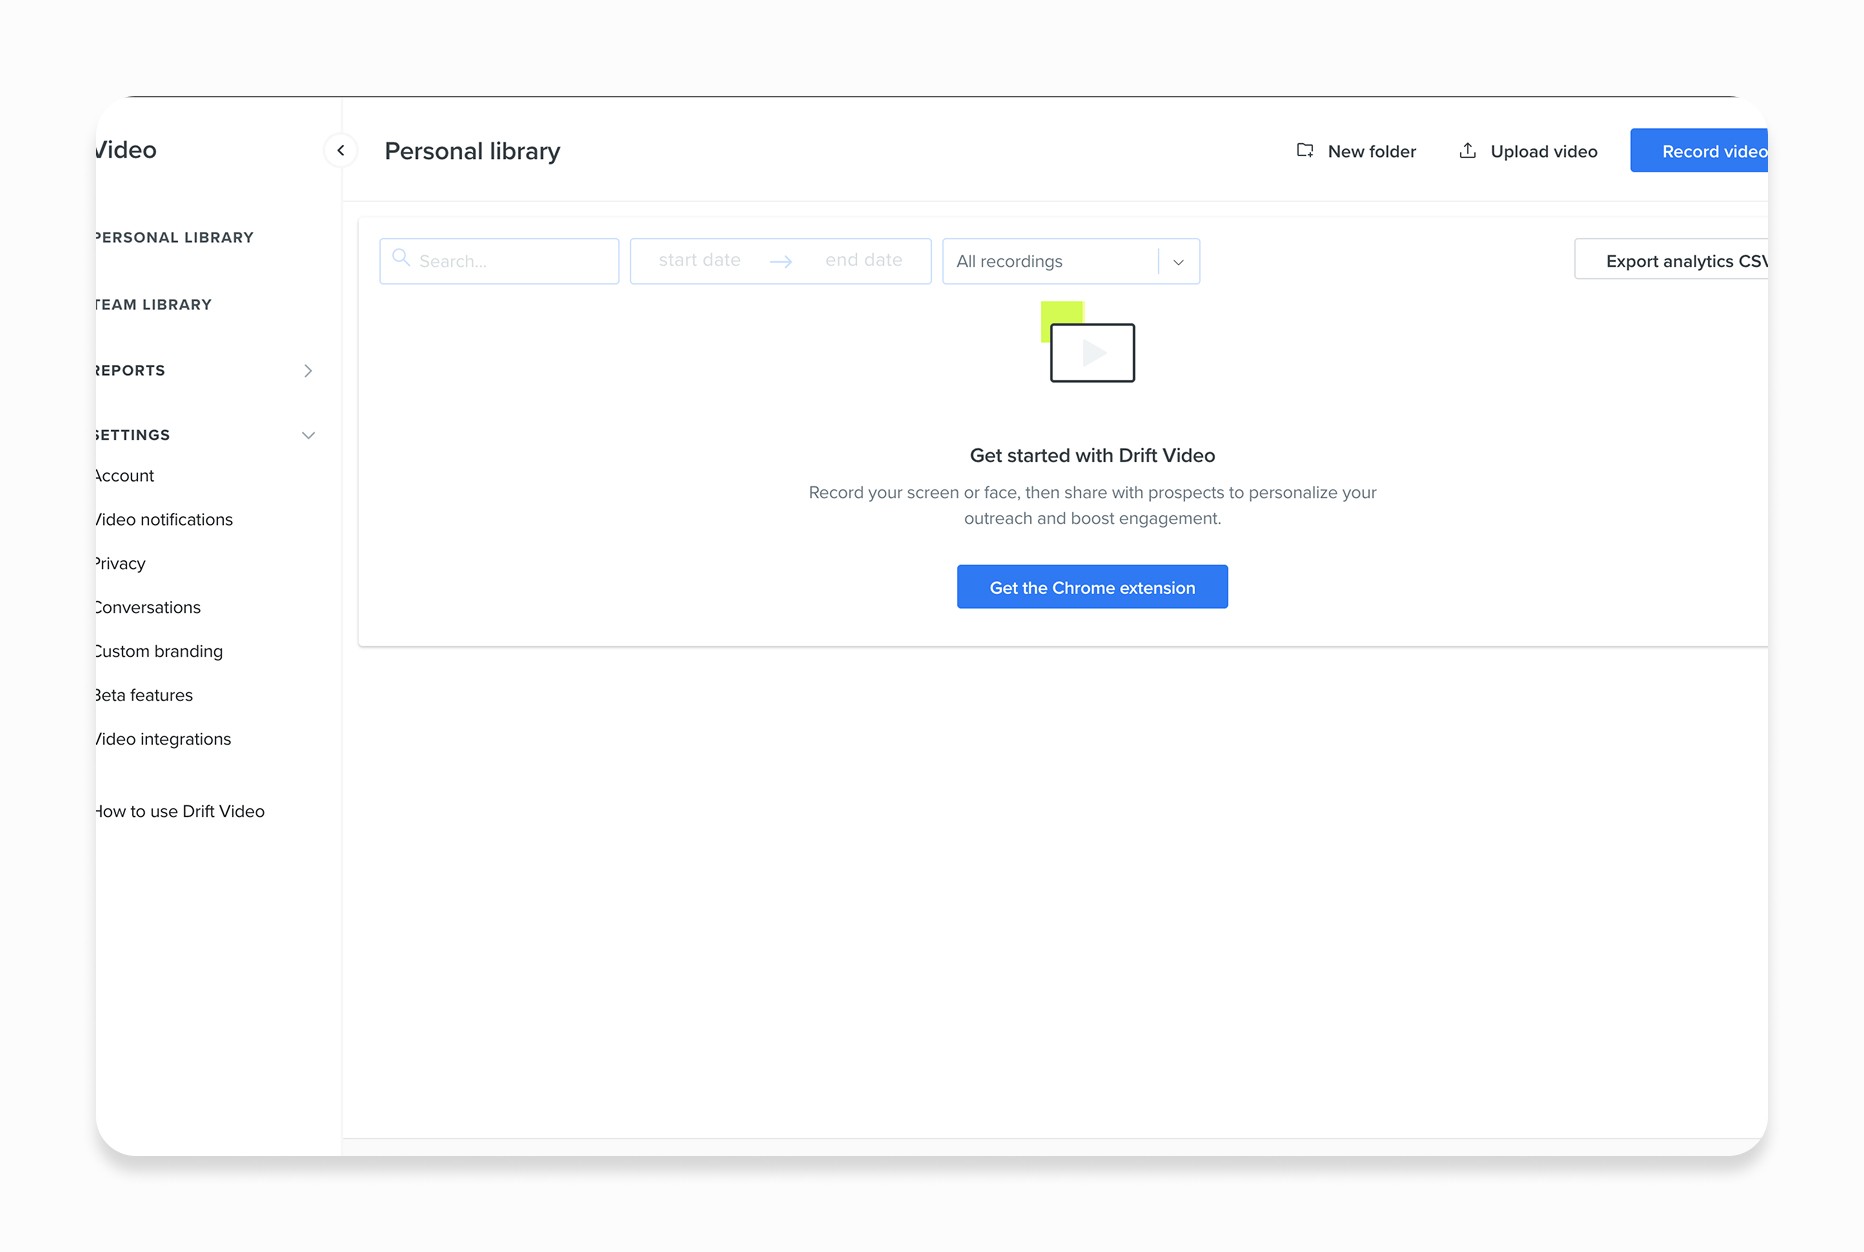Start recording with Record video button
This screenshot has width=1864, height=1252.
[x=1699, y=151]
